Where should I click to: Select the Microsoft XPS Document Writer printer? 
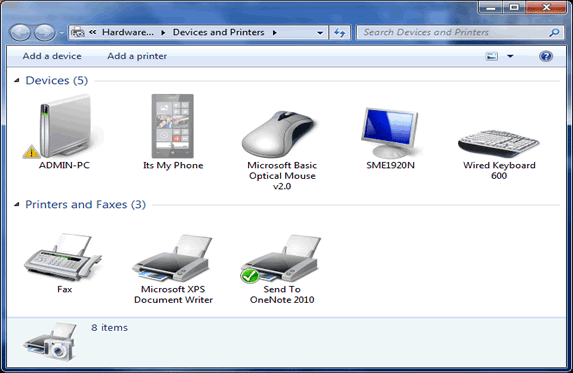[172, 258]
